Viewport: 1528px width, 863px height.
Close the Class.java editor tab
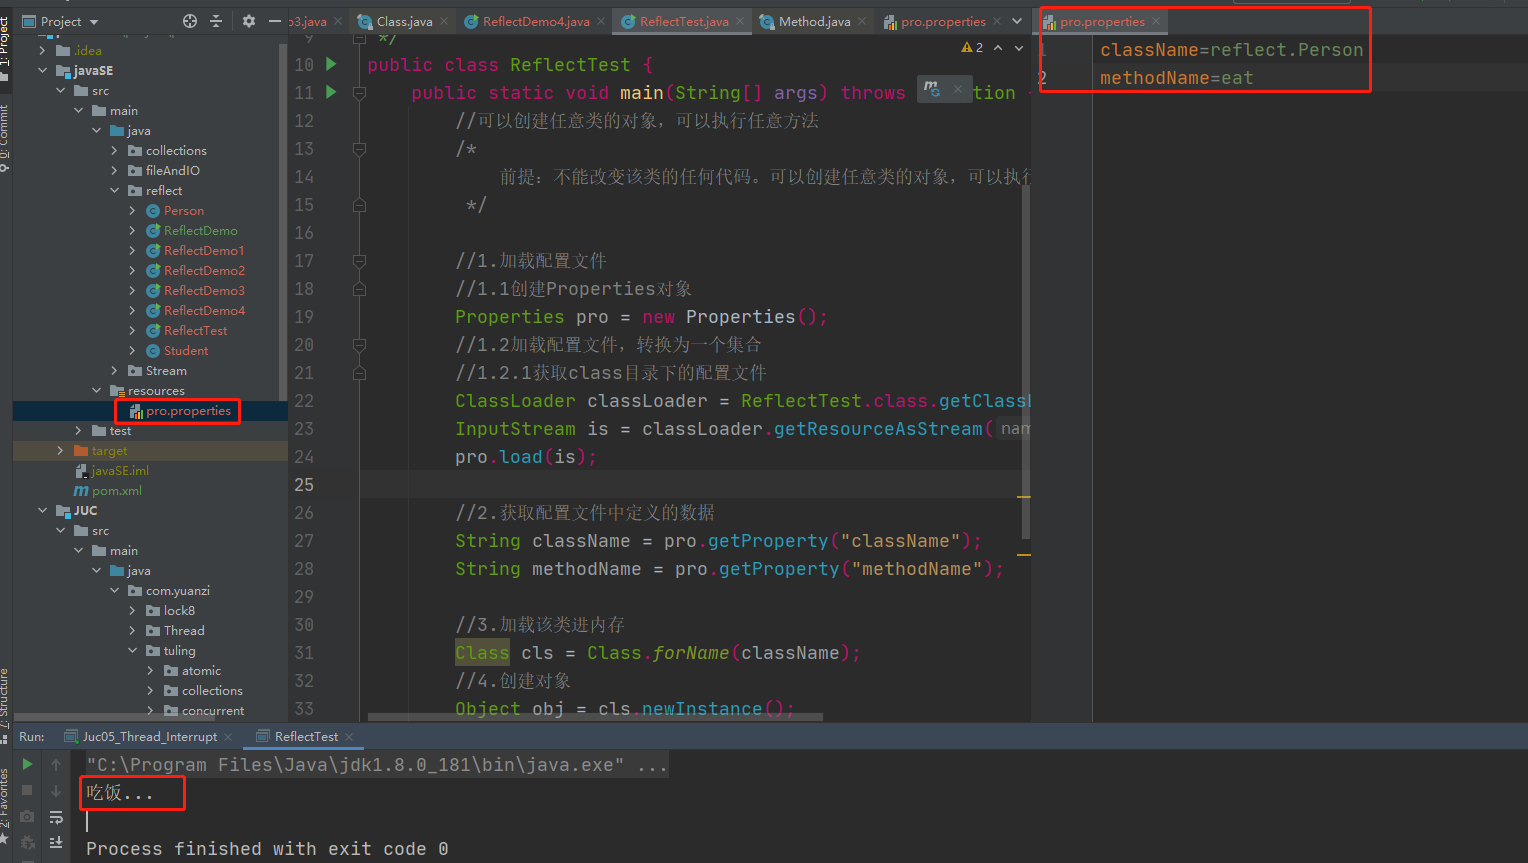pos(444,21)
